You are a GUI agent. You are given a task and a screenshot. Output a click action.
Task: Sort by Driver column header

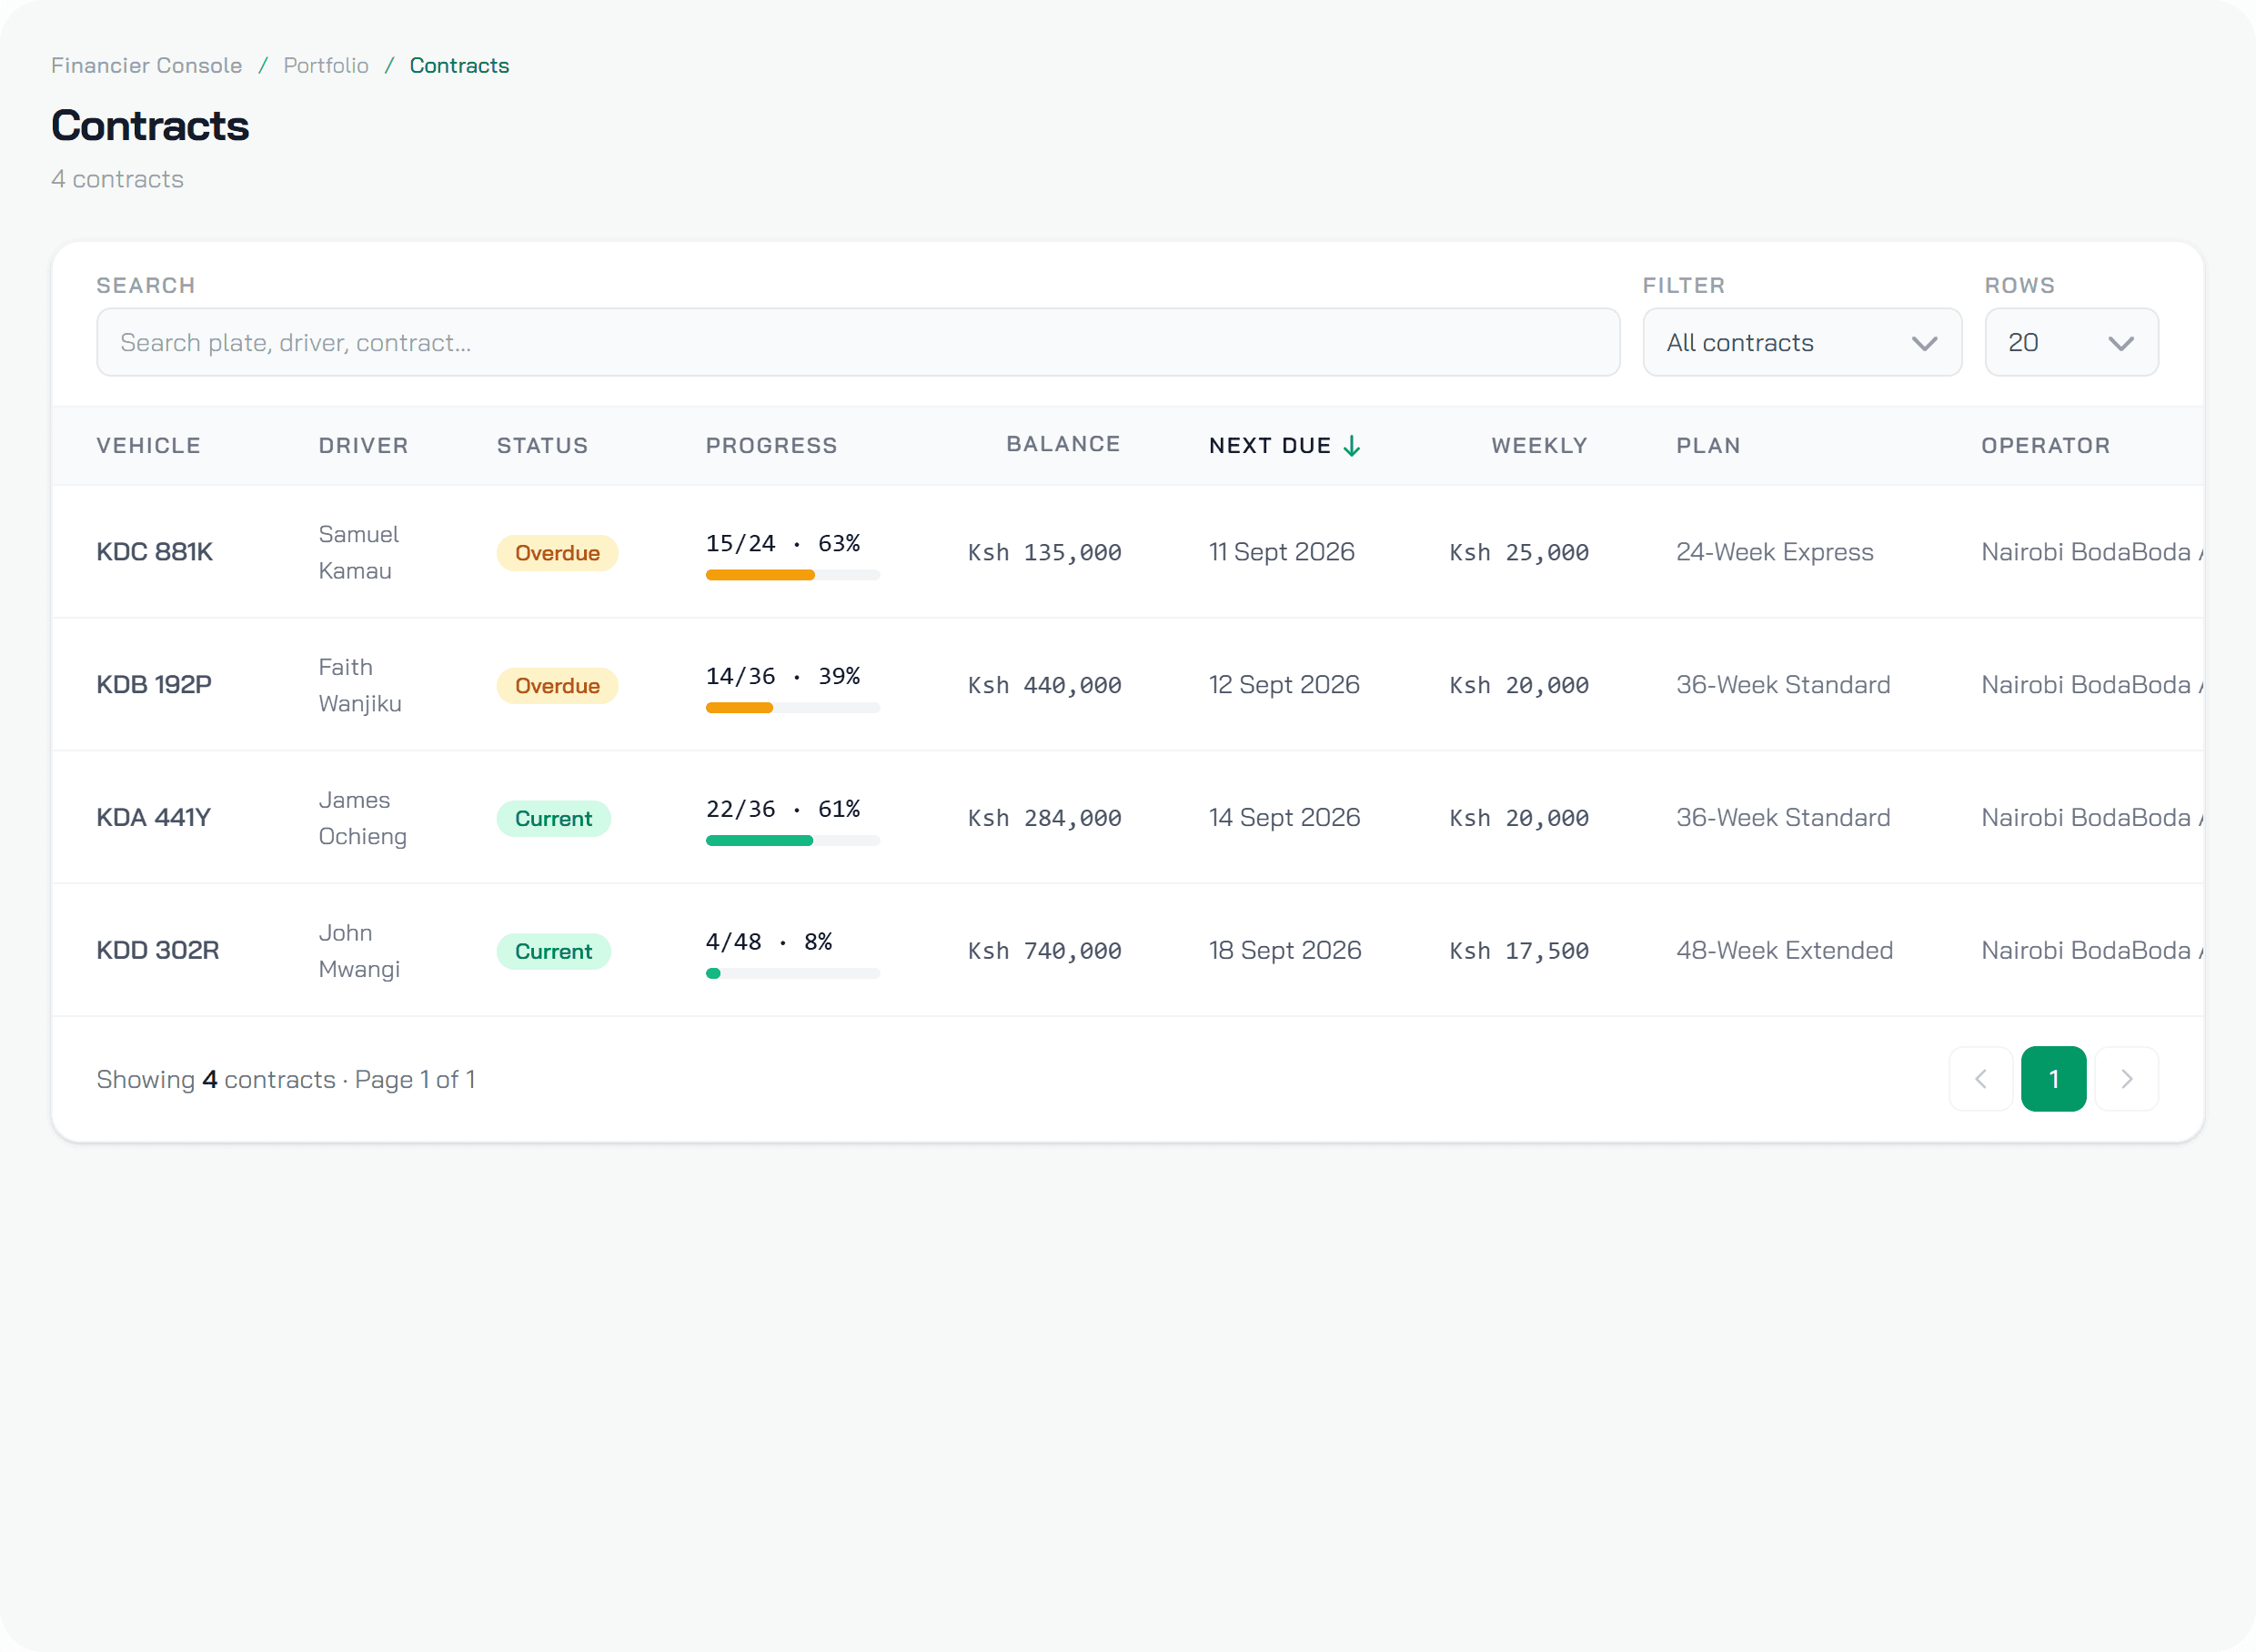point(364,446)
